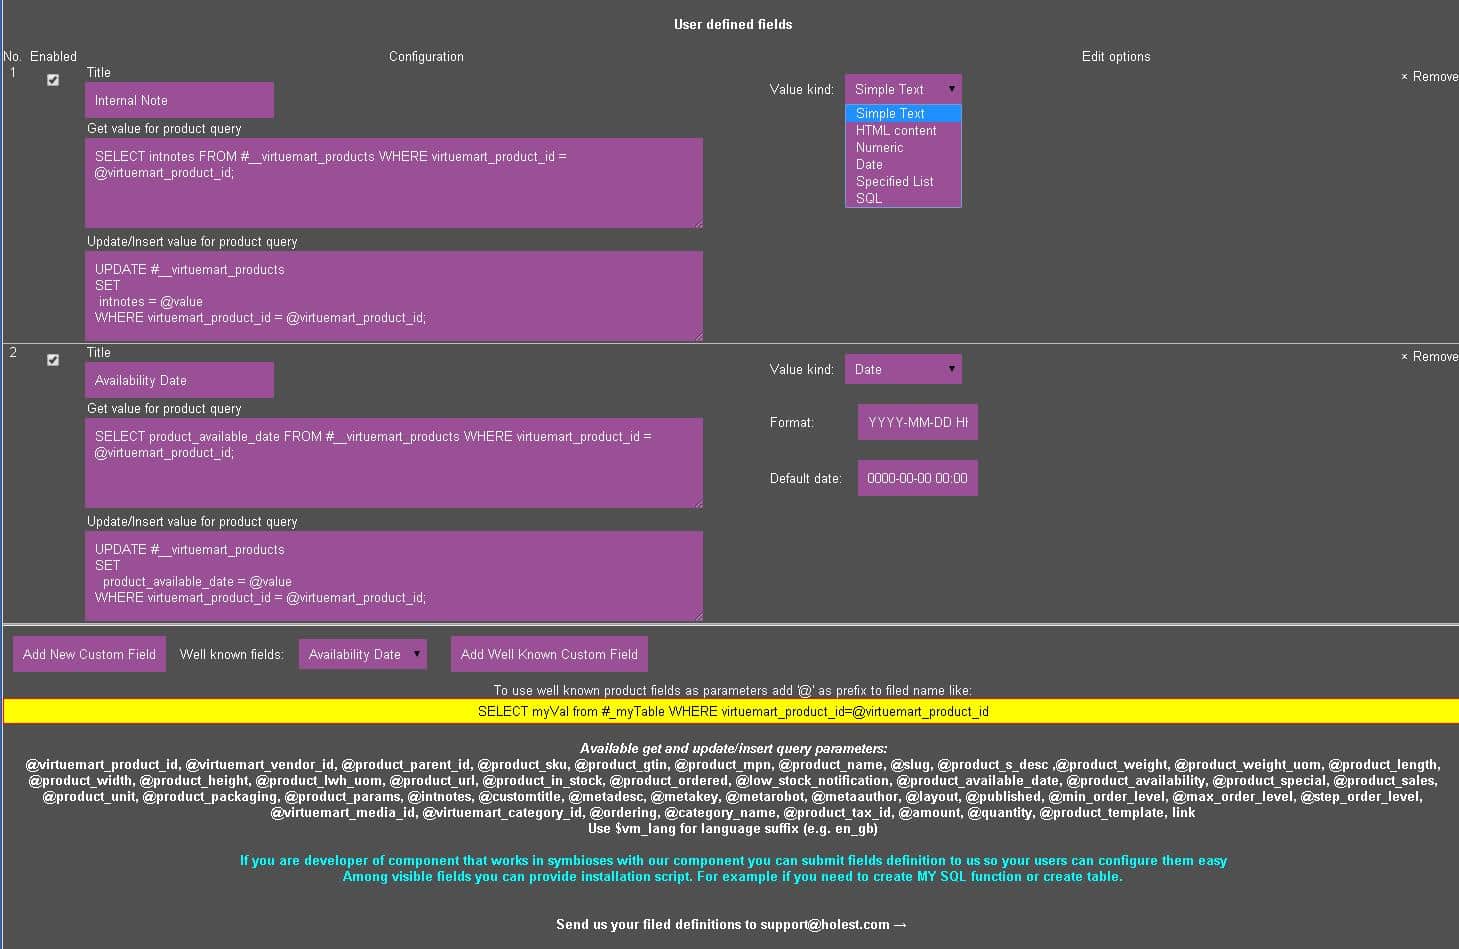Edit the UPDATE query for Internal Note
Screen dimensions: 1459x949
tap(393, 295)
